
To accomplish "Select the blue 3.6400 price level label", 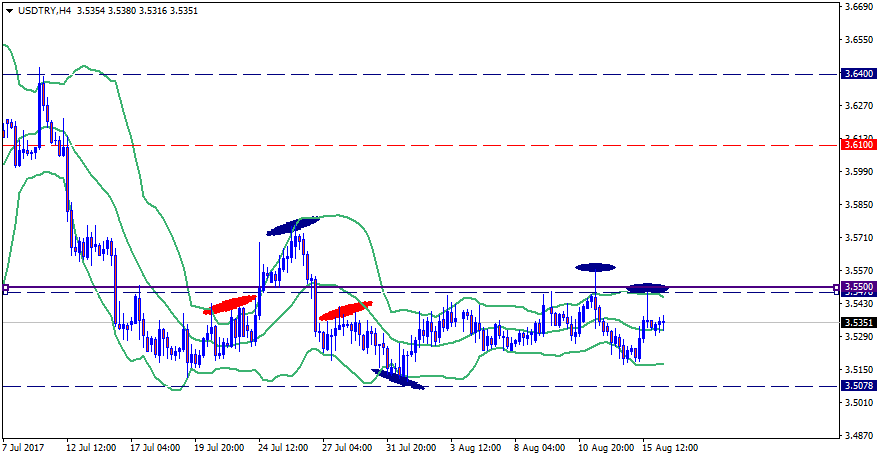I will [856, 74].
